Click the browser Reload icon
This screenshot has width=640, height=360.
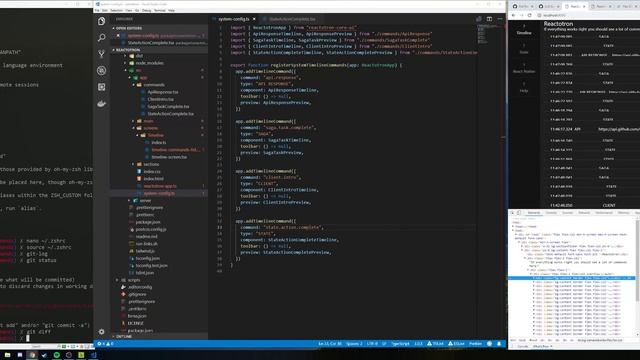529,15
